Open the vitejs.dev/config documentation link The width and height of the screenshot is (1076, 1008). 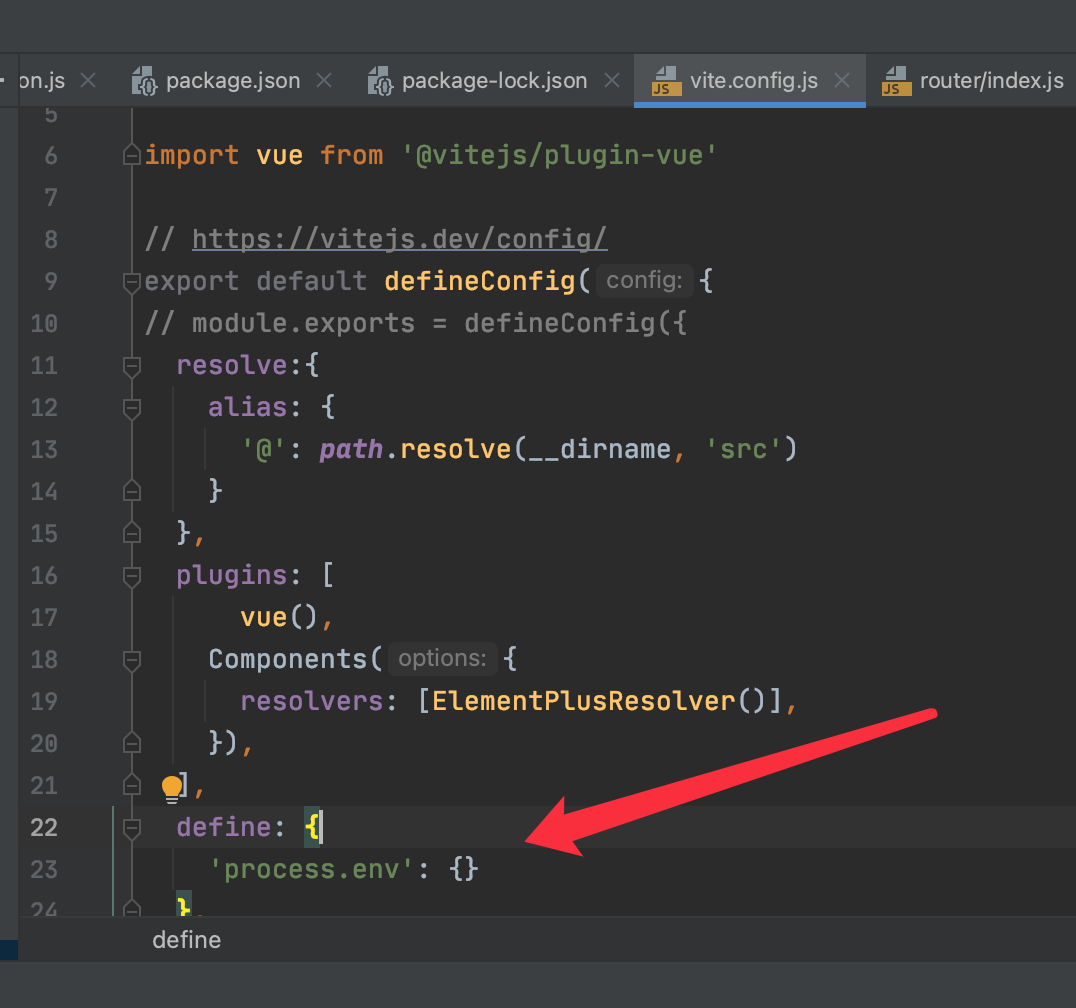click(399, 239)
